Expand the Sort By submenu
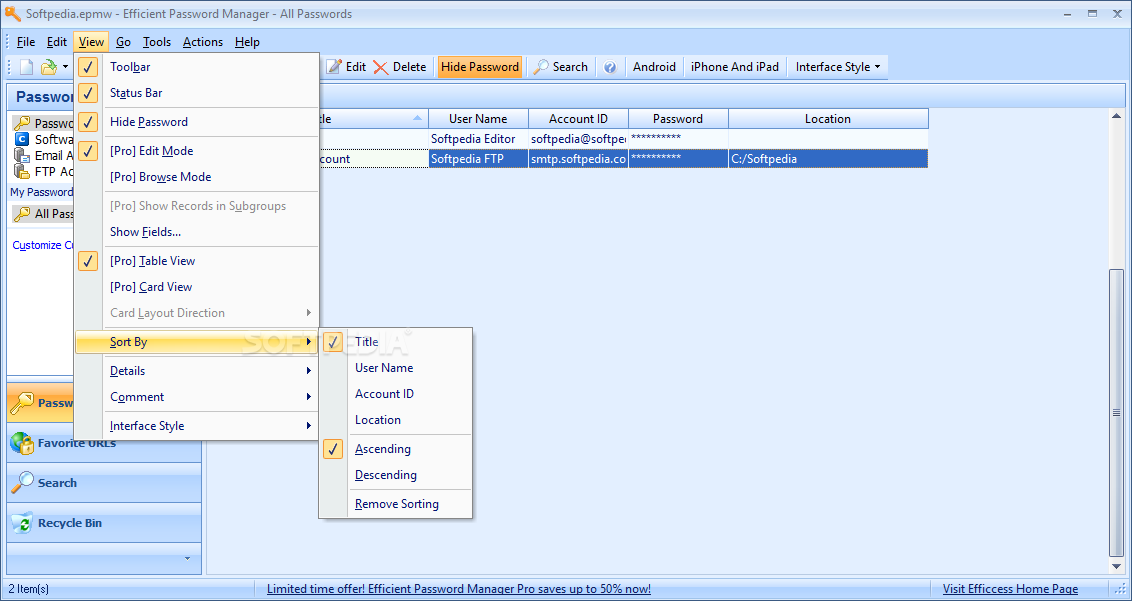 click(196, 342)
